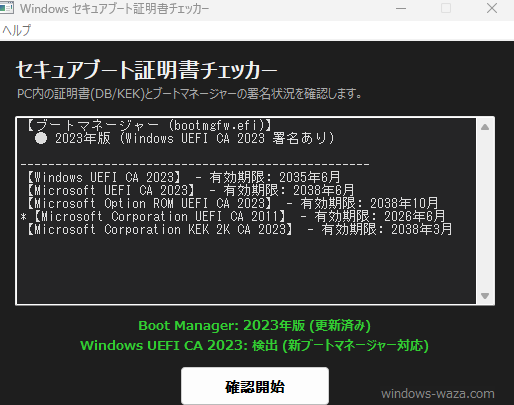Click the Microsoft Option ROM UEFI CA 2023 row
Image resolution: width=514 pixels, height=405 pixels.
point(233,203)
